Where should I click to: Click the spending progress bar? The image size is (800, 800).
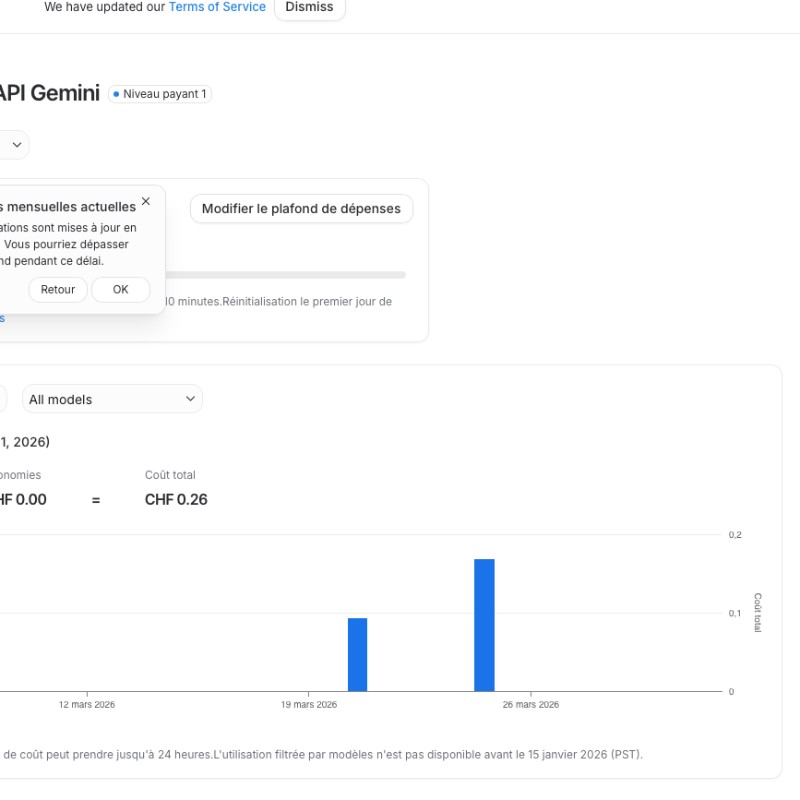pyautogui.click(x=285, y=275)
